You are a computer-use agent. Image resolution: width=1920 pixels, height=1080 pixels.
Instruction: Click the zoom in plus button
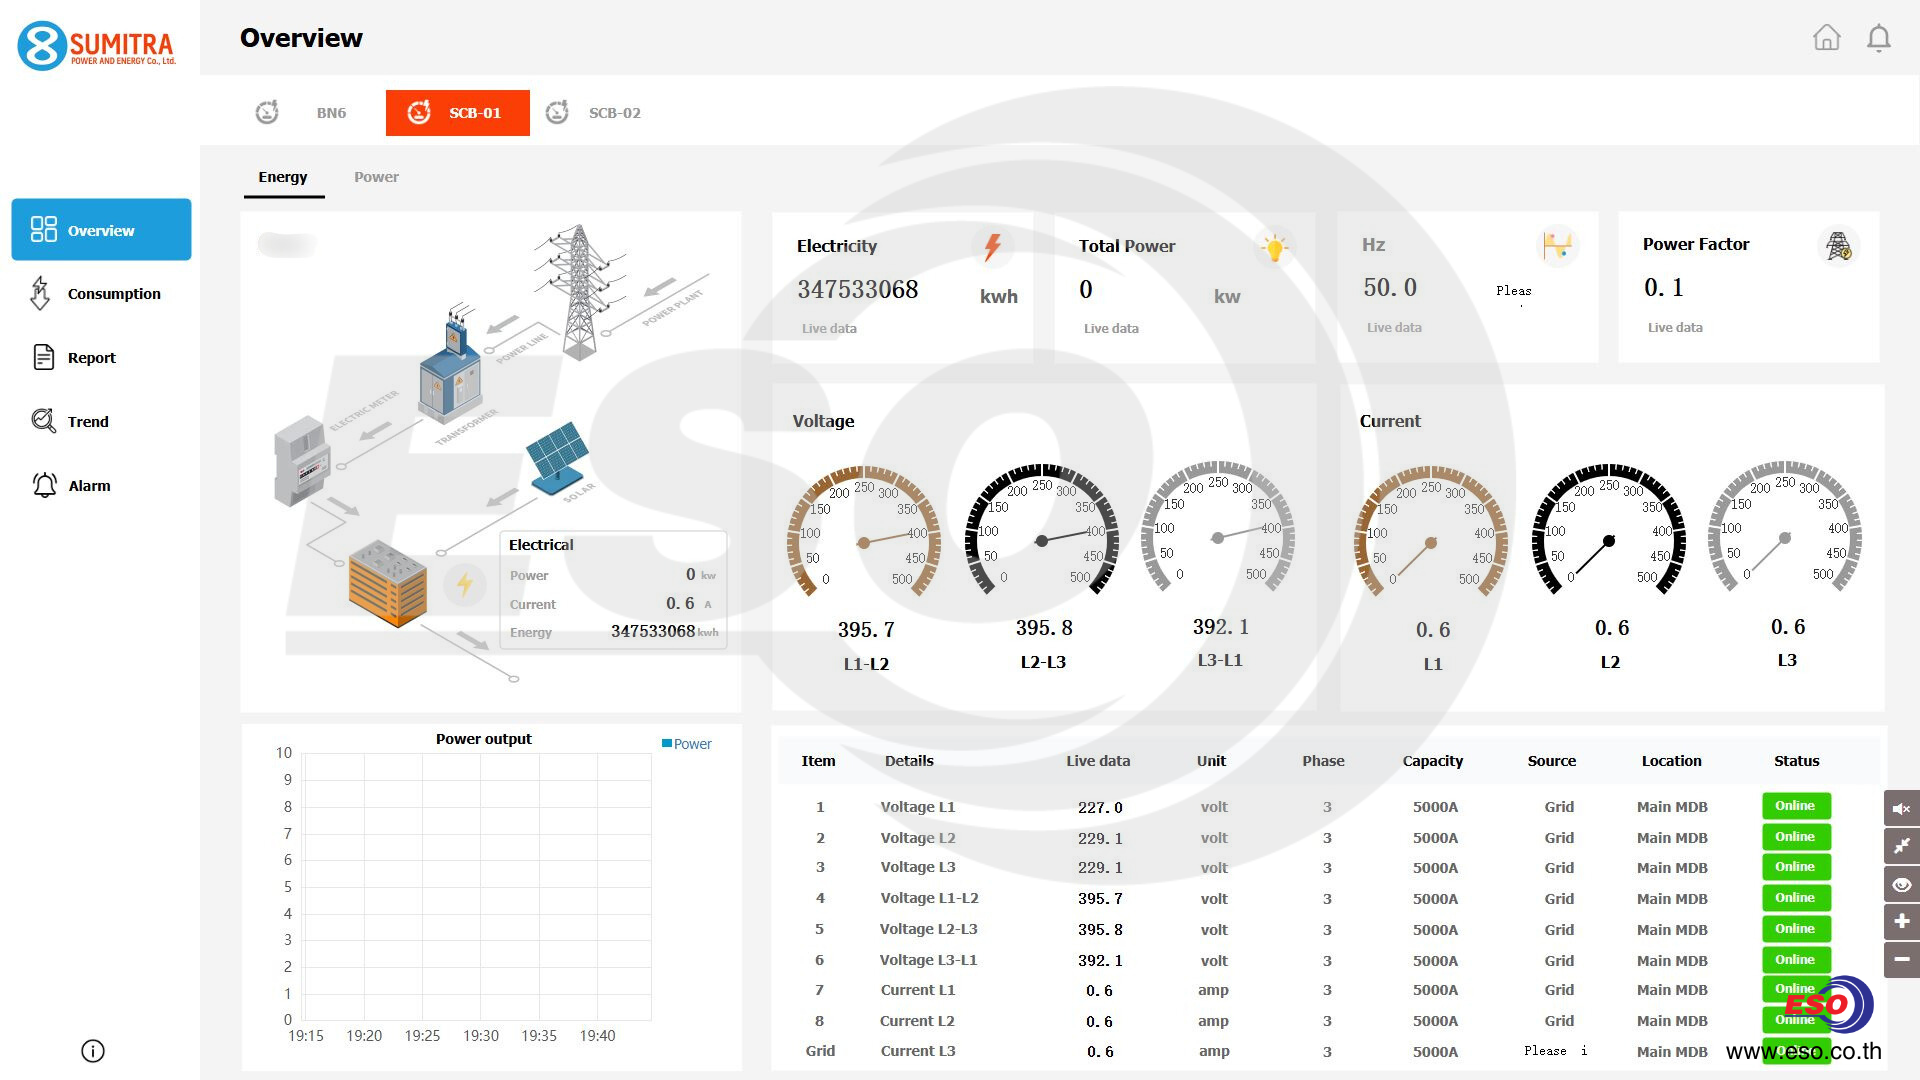pyautogui.click(x=1901, y=921)
